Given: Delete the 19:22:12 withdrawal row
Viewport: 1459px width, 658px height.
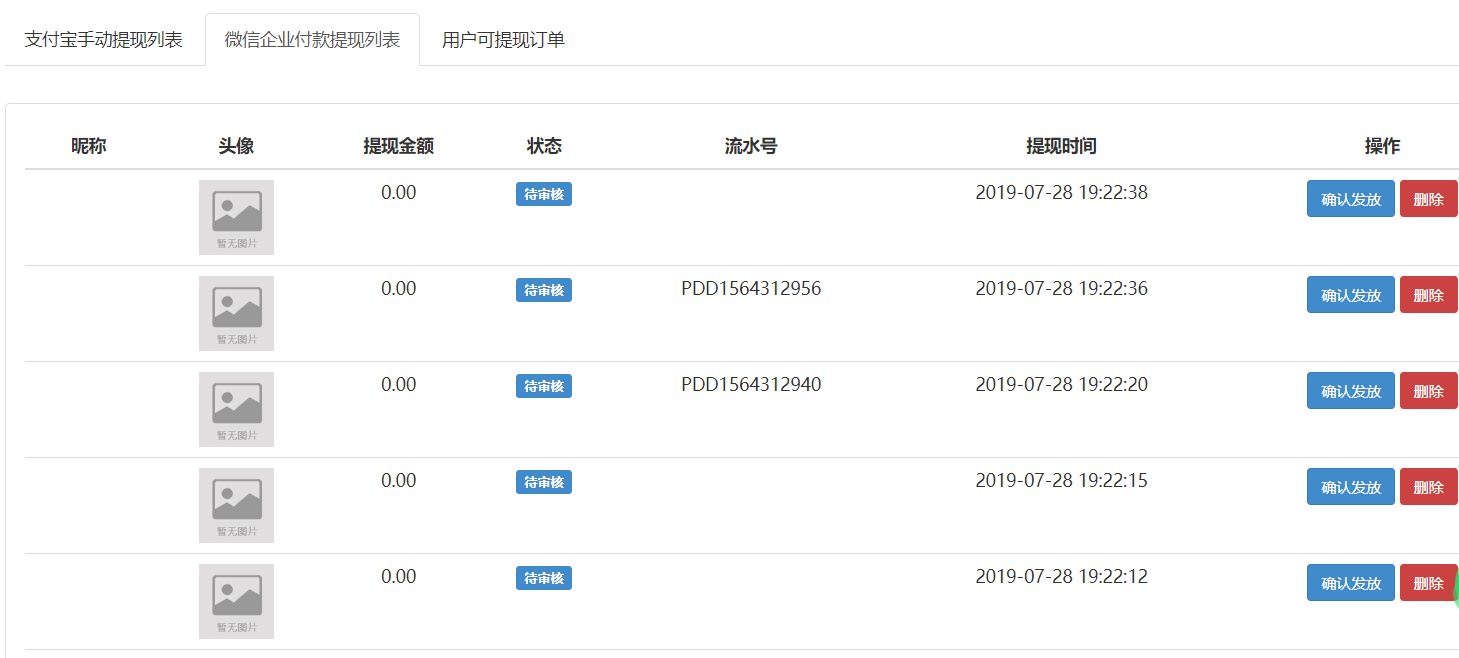Looking at the screenshot, I should click(1428, 583).
